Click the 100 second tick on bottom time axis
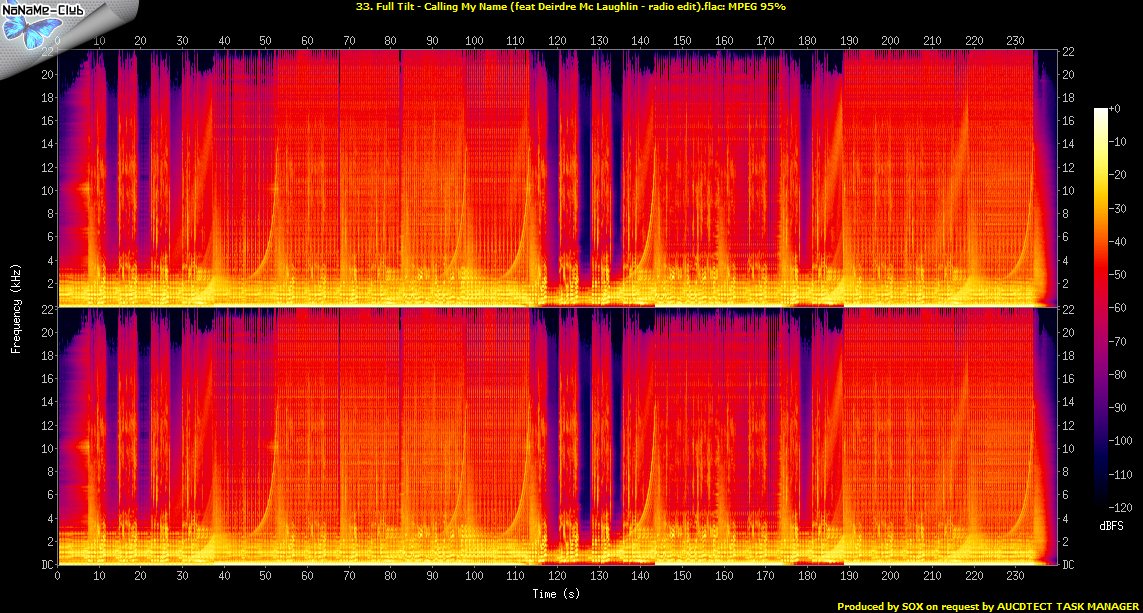Image resolution: width=1143 pixels, height=613 pixels. (x=474, y=577)
